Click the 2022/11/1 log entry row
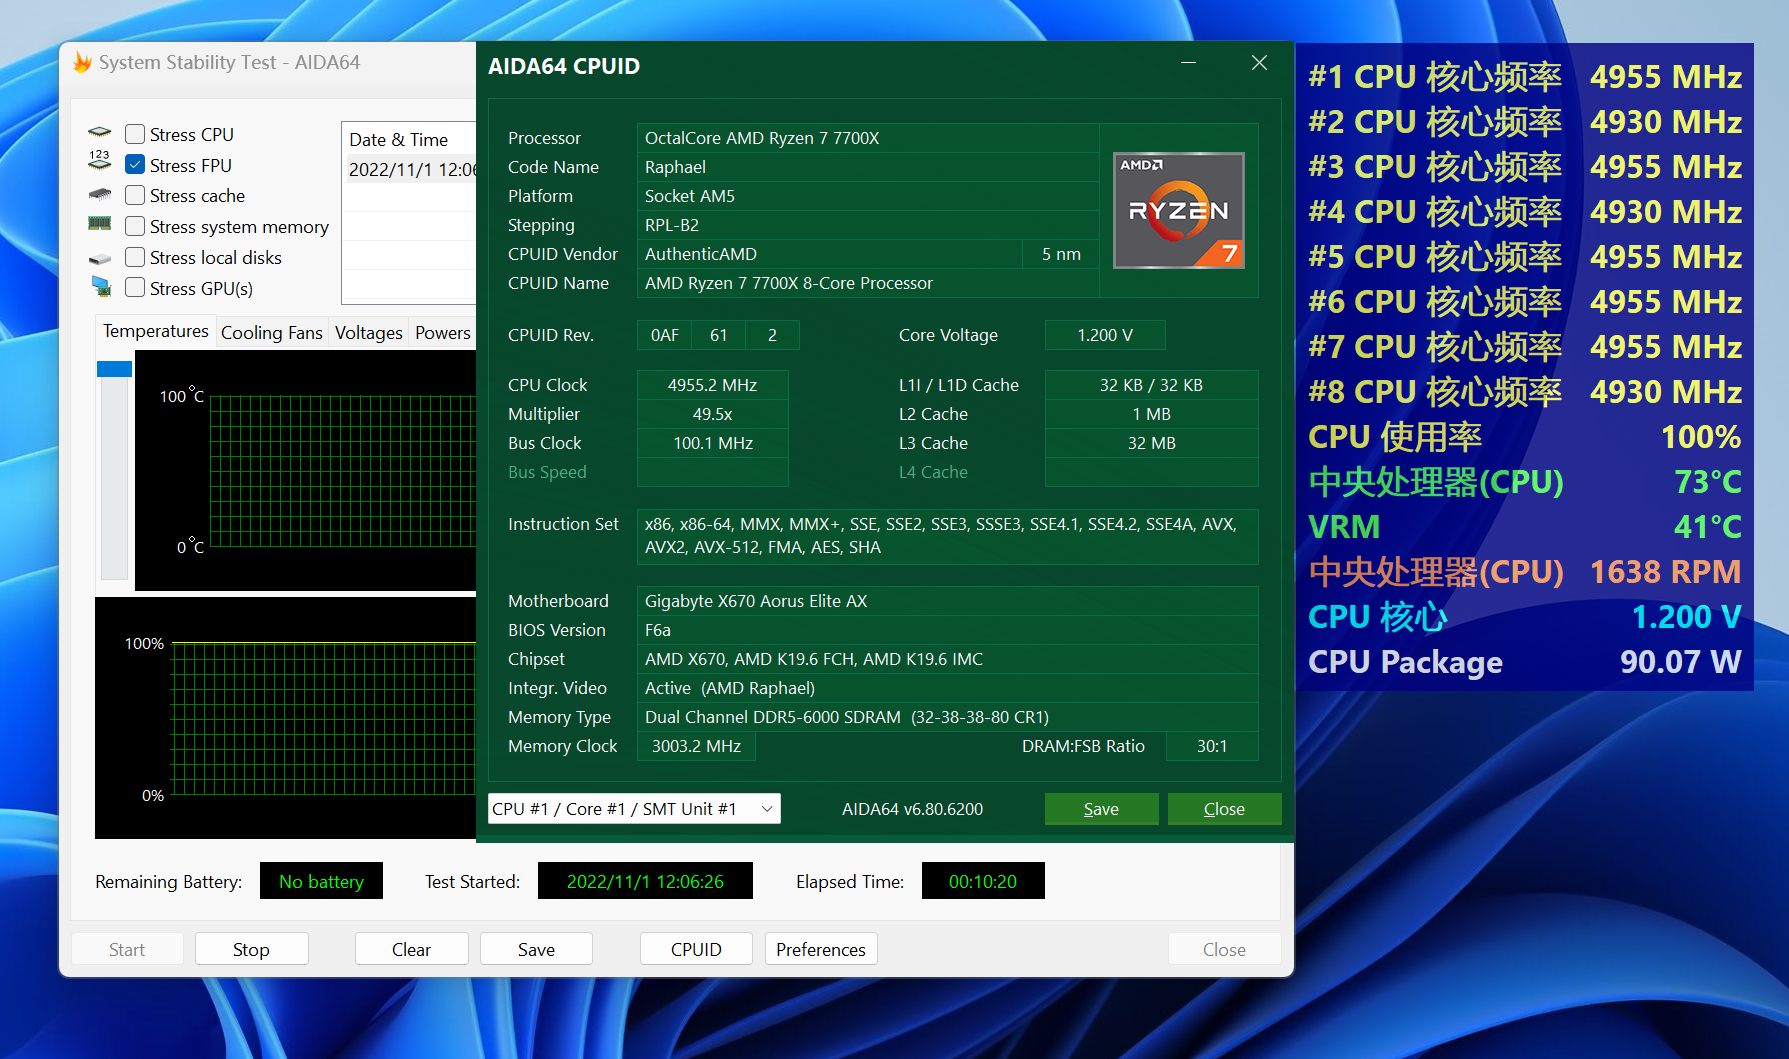This screenshot has width=1789, height=1059. click(x=411, y=169)
